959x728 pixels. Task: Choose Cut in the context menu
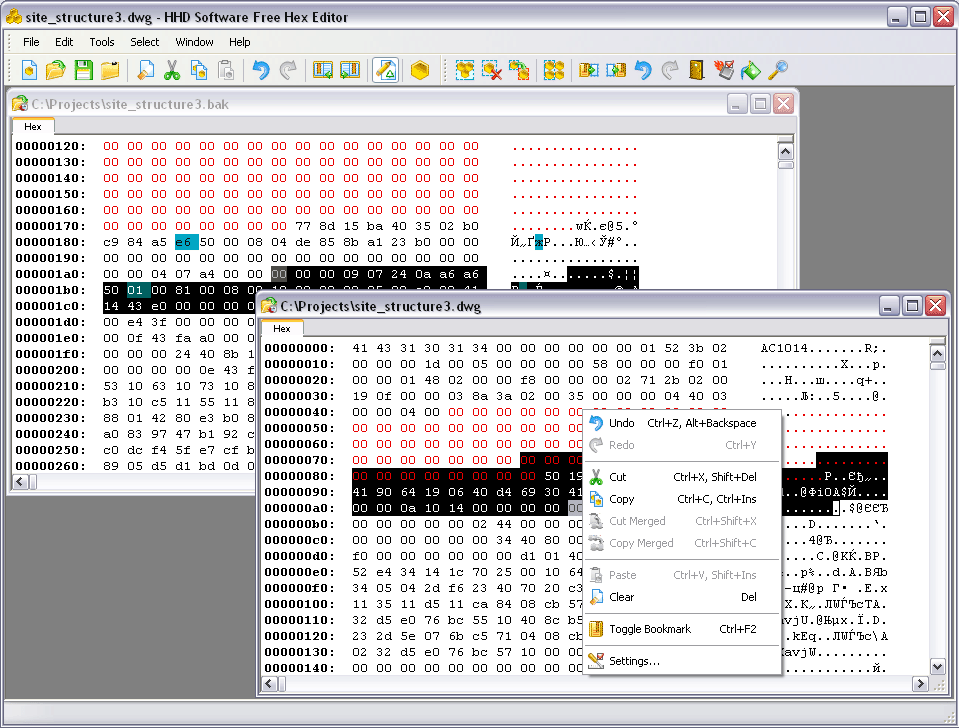pos(682,477)
